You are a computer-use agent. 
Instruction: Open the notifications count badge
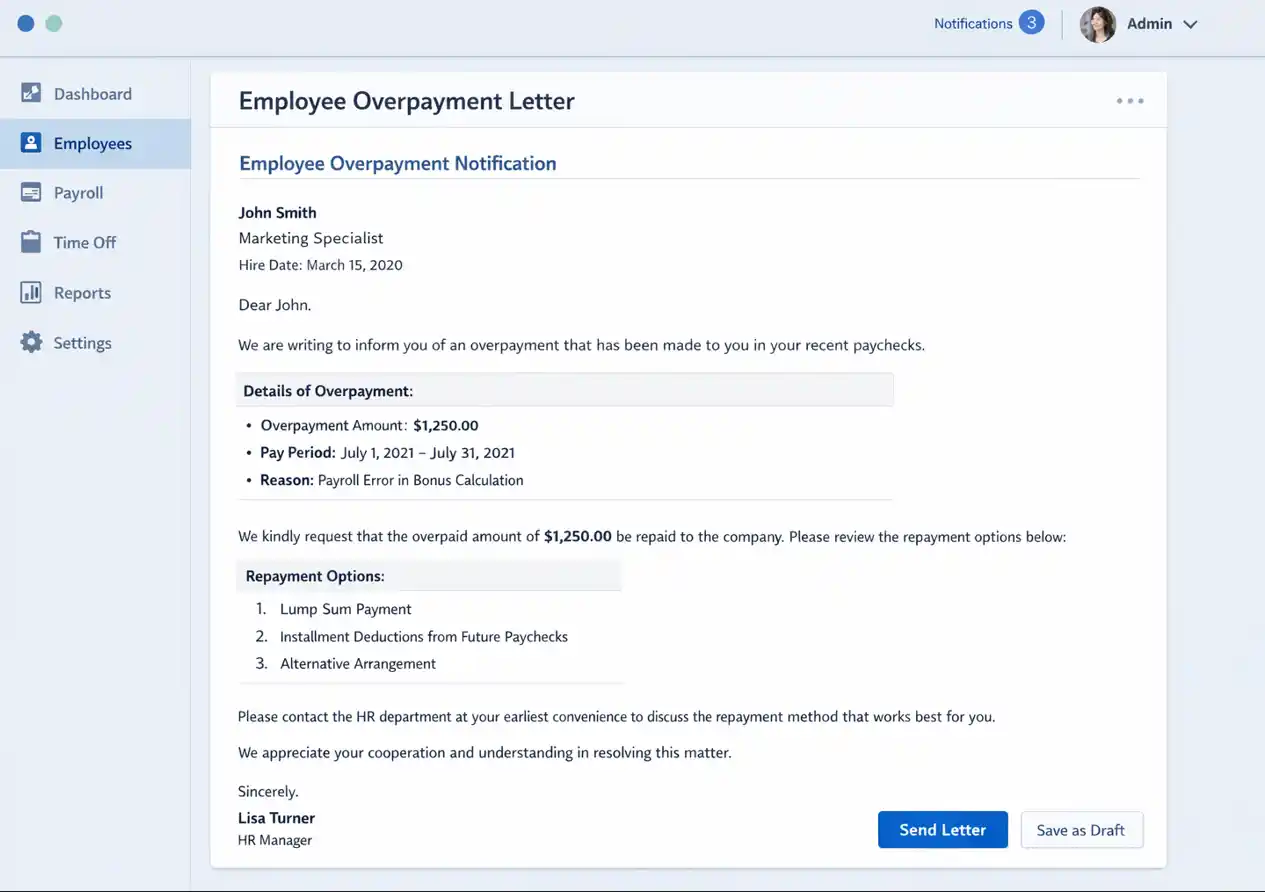coord(1032,21)
